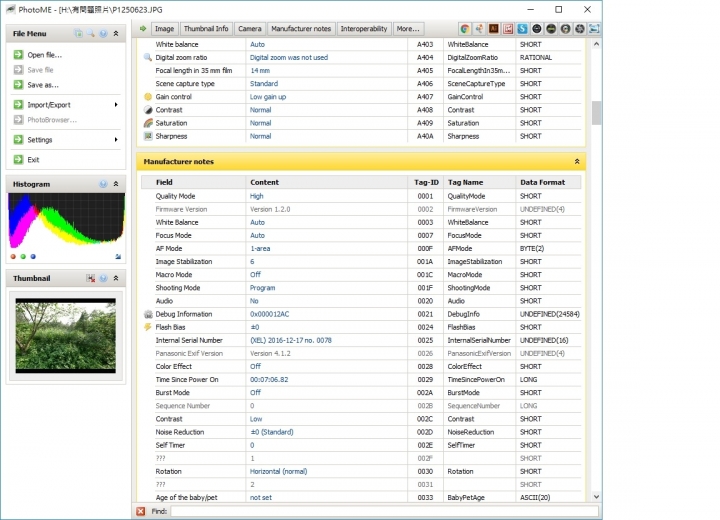Click the Chrome icon in the toolbar

[465, 29]
